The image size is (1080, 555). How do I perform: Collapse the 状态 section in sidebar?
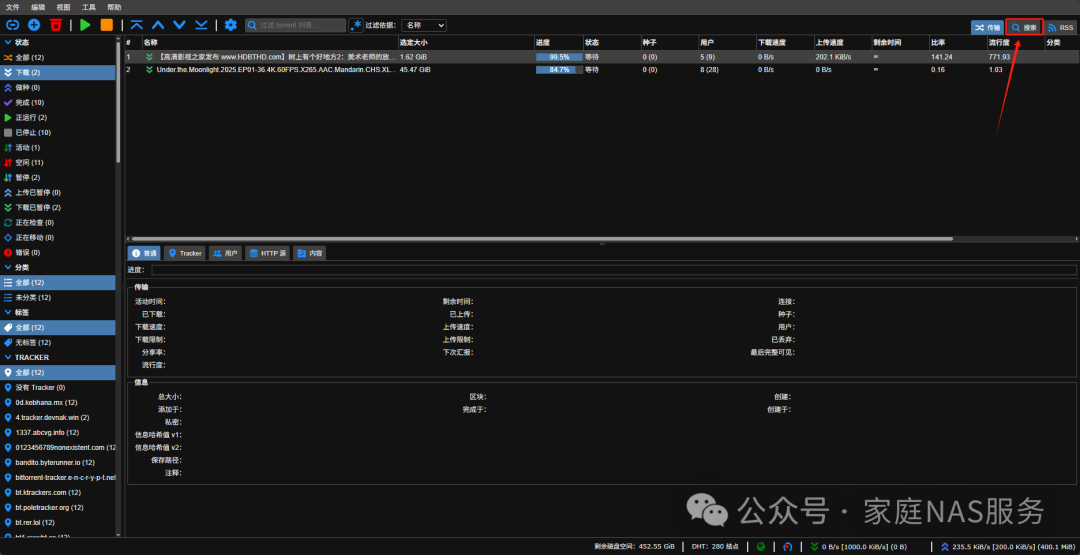coord(8,42)
